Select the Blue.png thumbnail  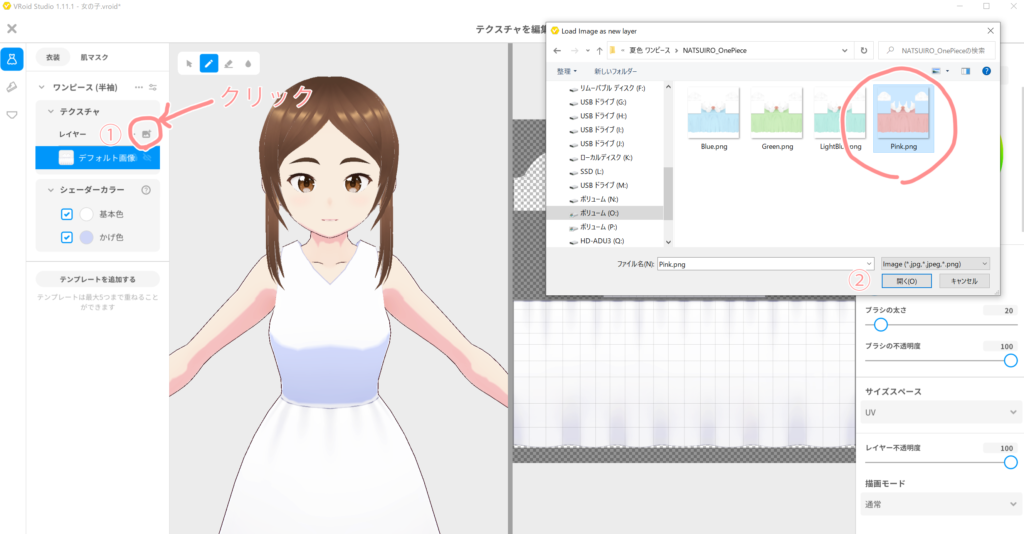[x=713, y=118]
